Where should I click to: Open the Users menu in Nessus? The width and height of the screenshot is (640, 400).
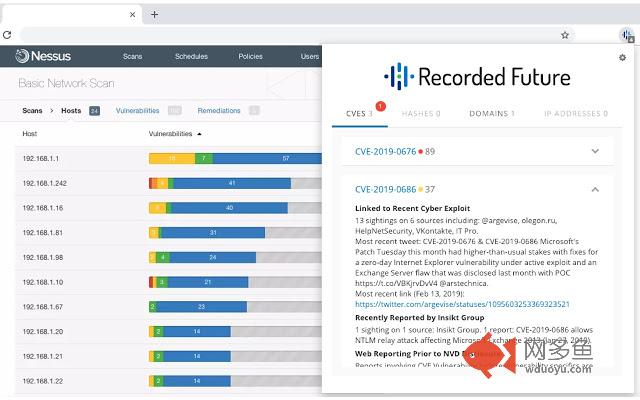click(x=310, y=56)
